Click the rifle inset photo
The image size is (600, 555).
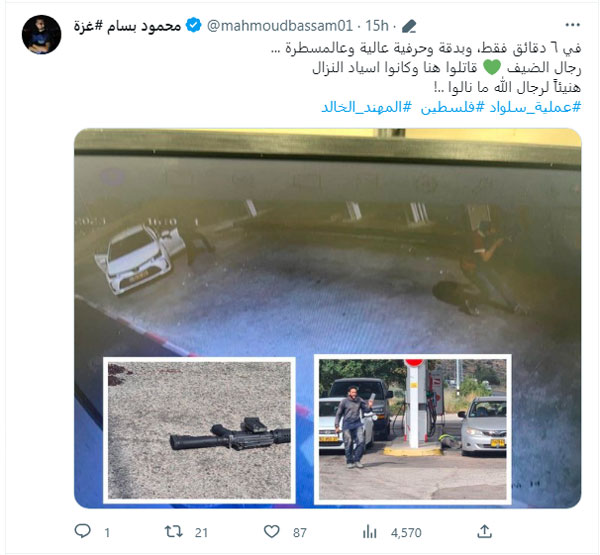point(199,430)
